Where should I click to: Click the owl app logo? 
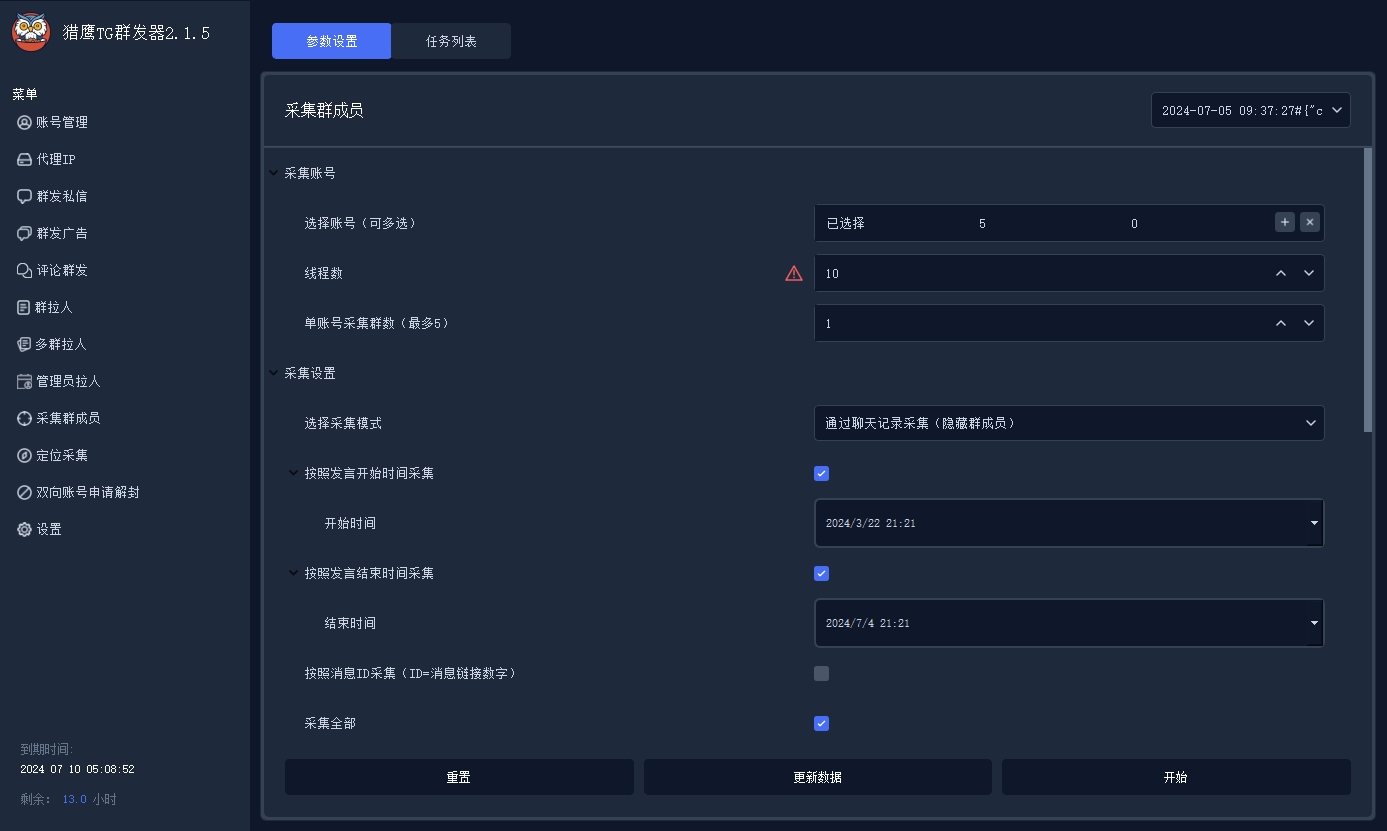[31, 33]
